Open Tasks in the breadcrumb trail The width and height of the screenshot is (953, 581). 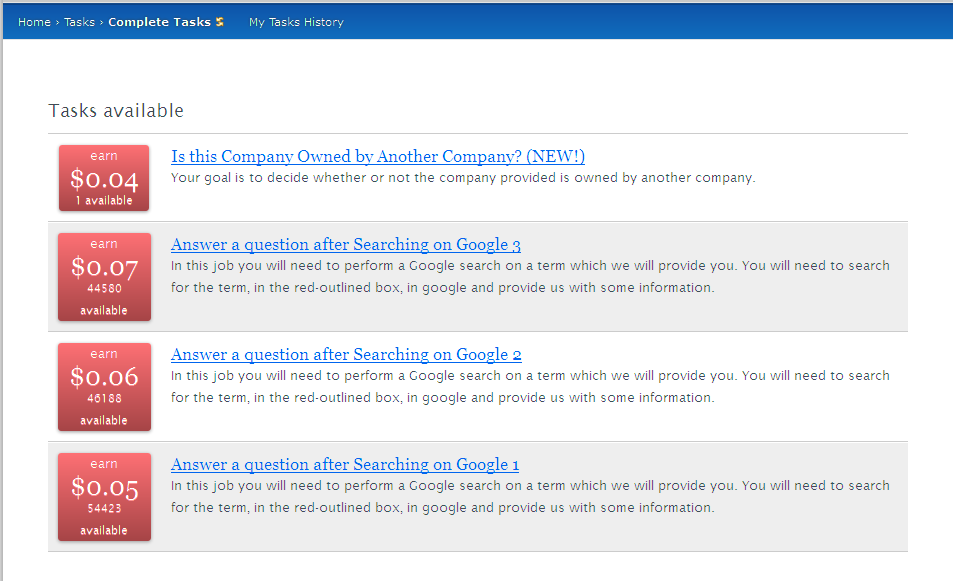80,22
